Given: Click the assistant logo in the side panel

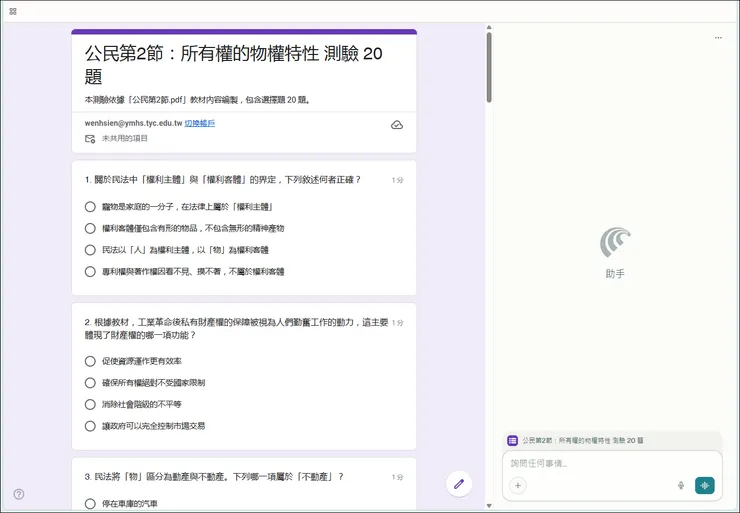Looking at the screenshot, I should pyautogui.click(x=615, y=243).
